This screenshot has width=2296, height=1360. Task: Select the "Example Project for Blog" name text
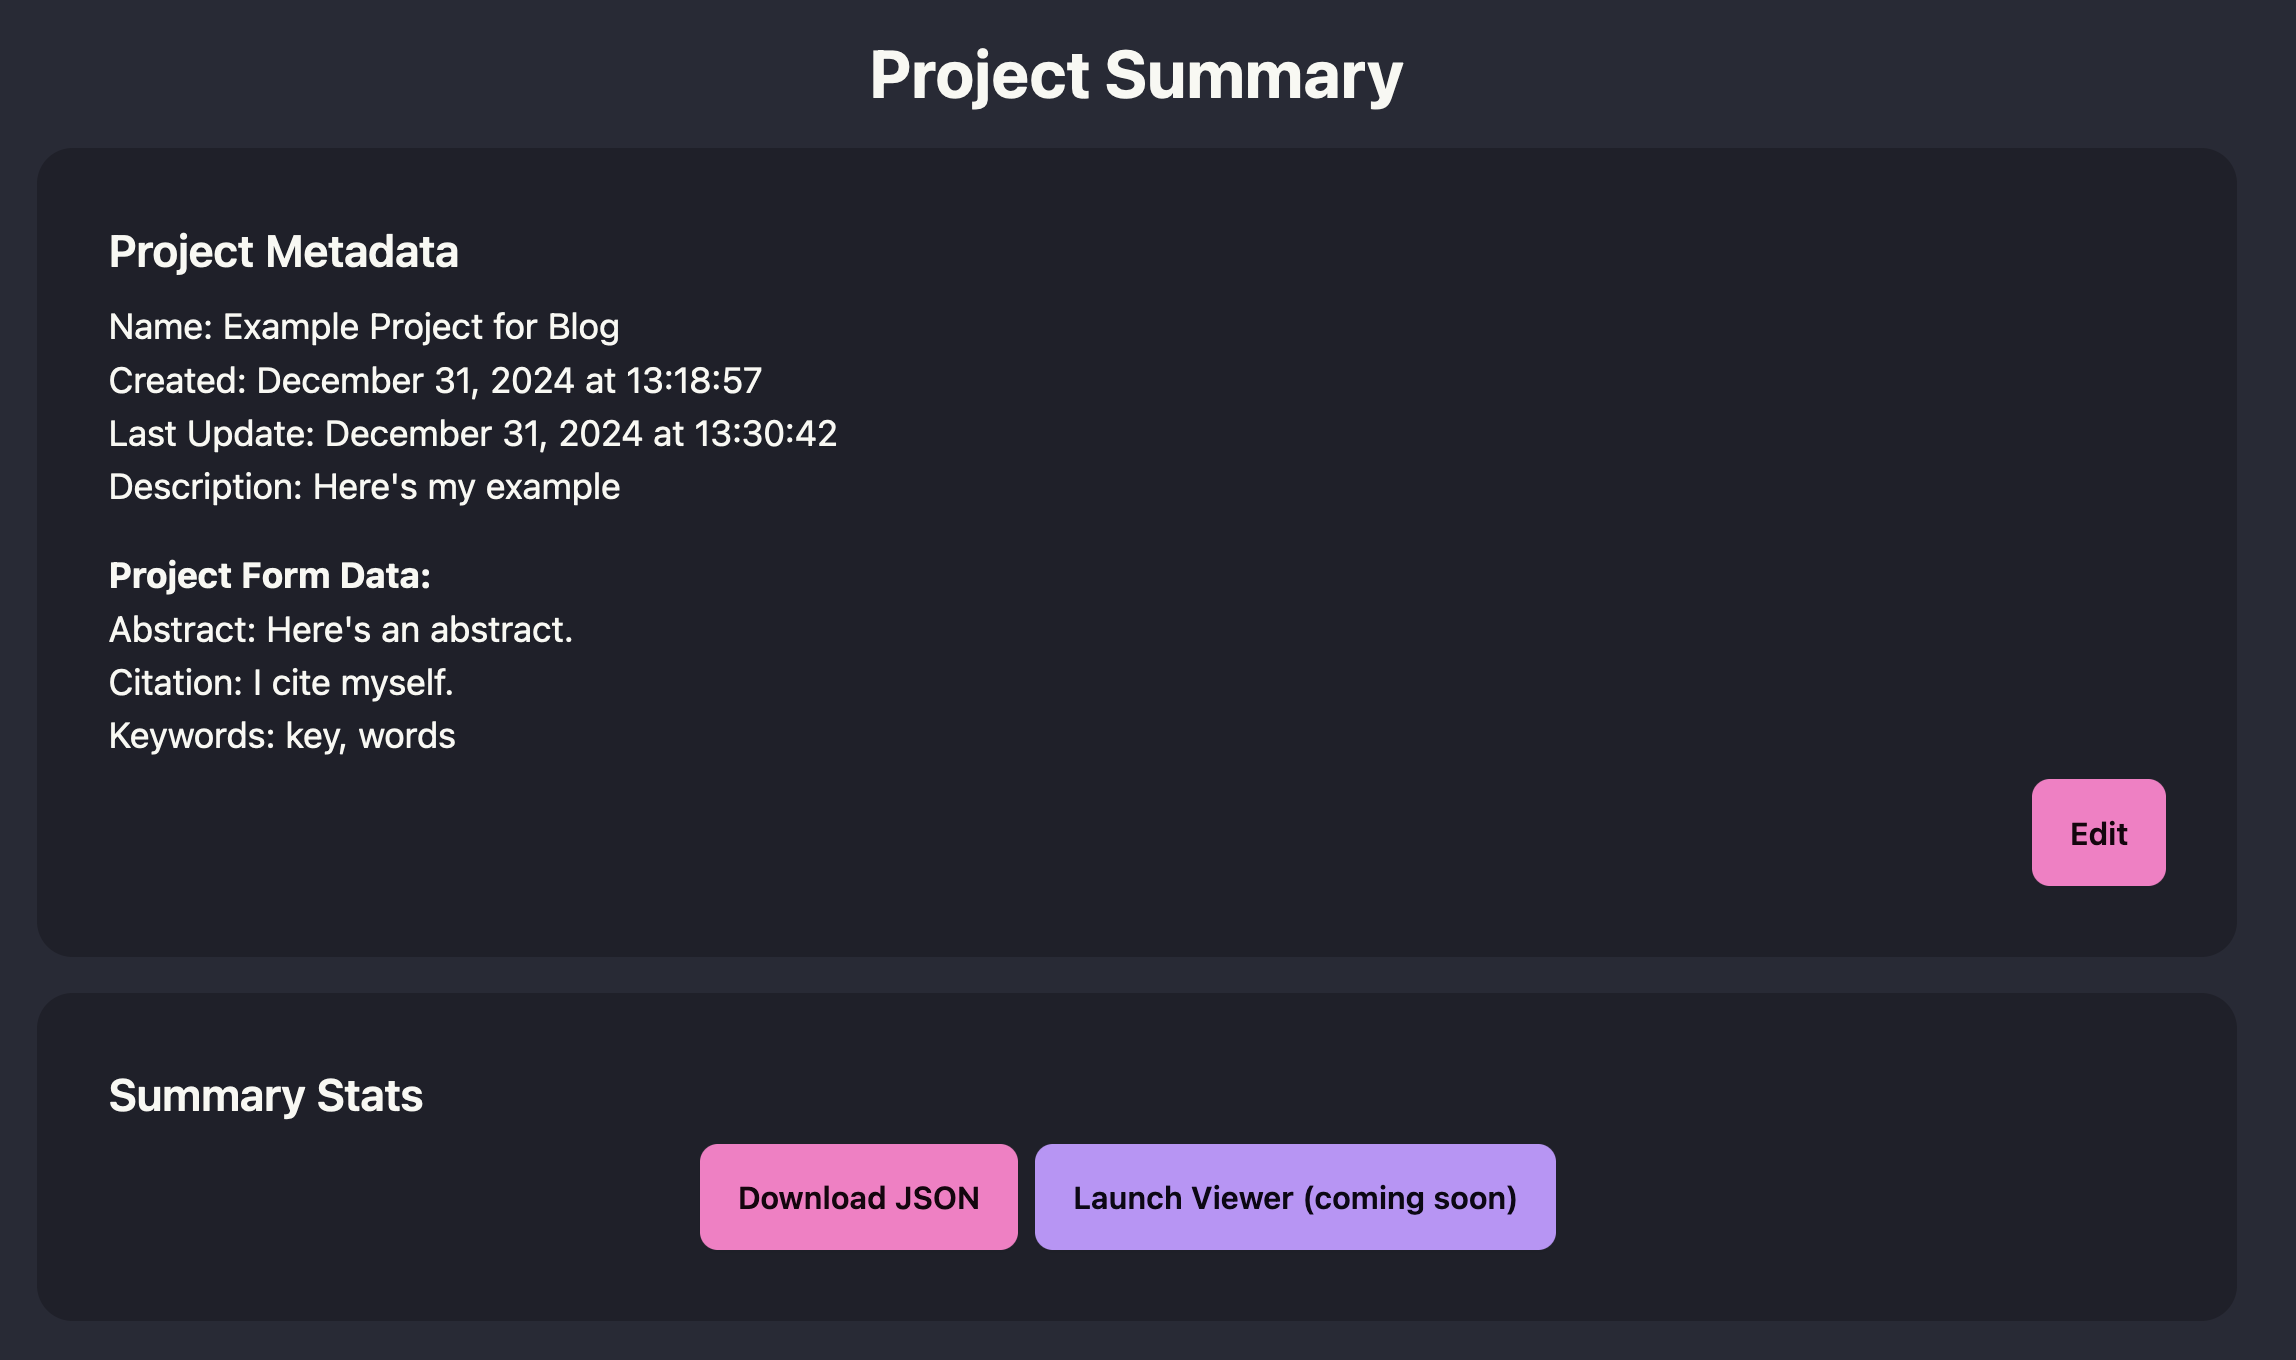click(x=421, y=327)
